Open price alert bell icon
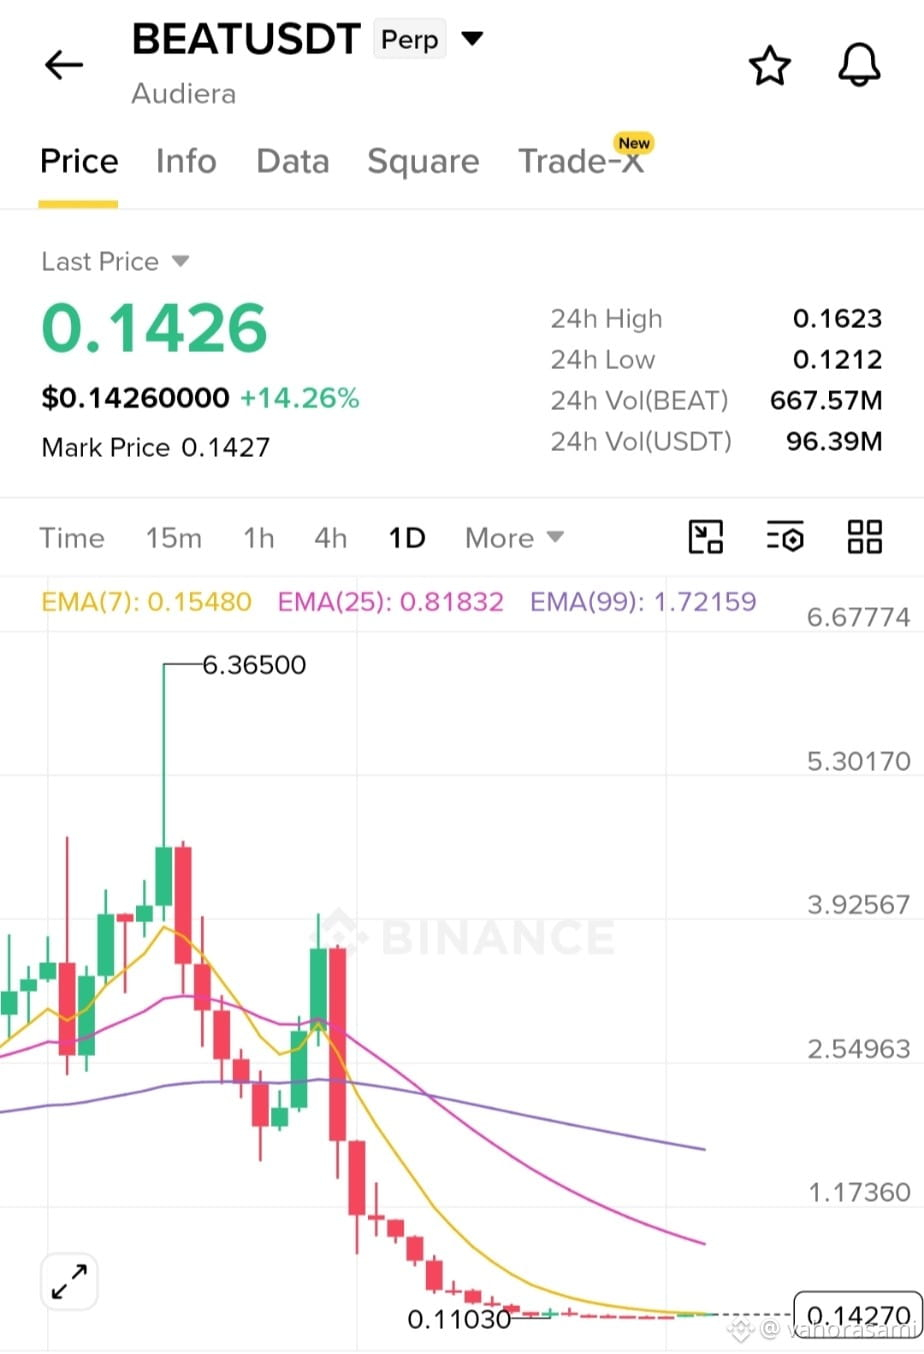The height and width of the screenshot is (1354, 924). 859,66
